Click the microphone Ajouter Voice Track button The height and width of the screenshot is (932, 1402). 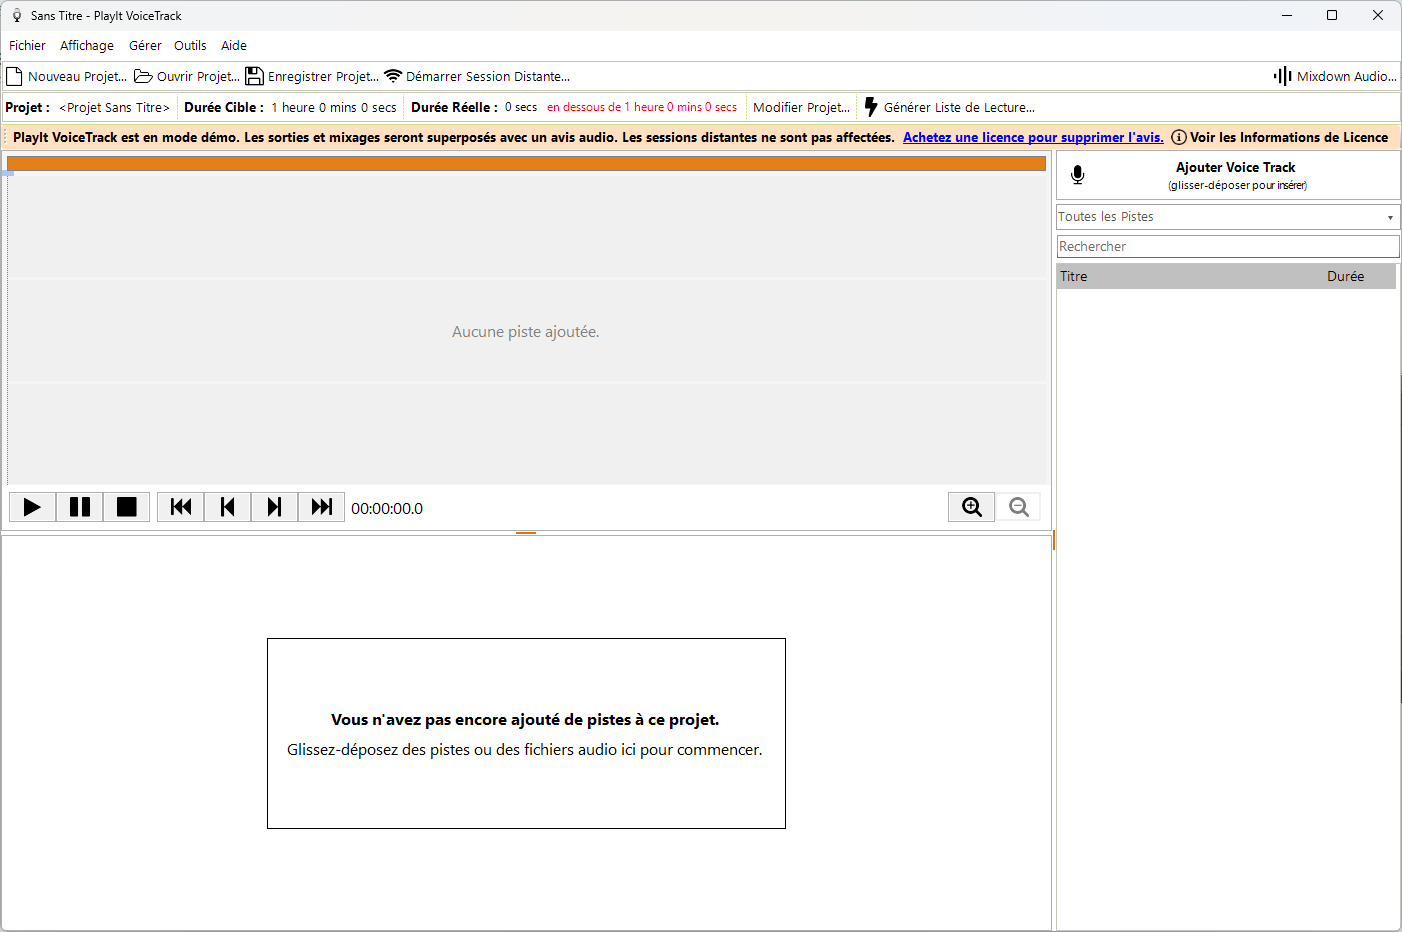(x=1228, y=175)
